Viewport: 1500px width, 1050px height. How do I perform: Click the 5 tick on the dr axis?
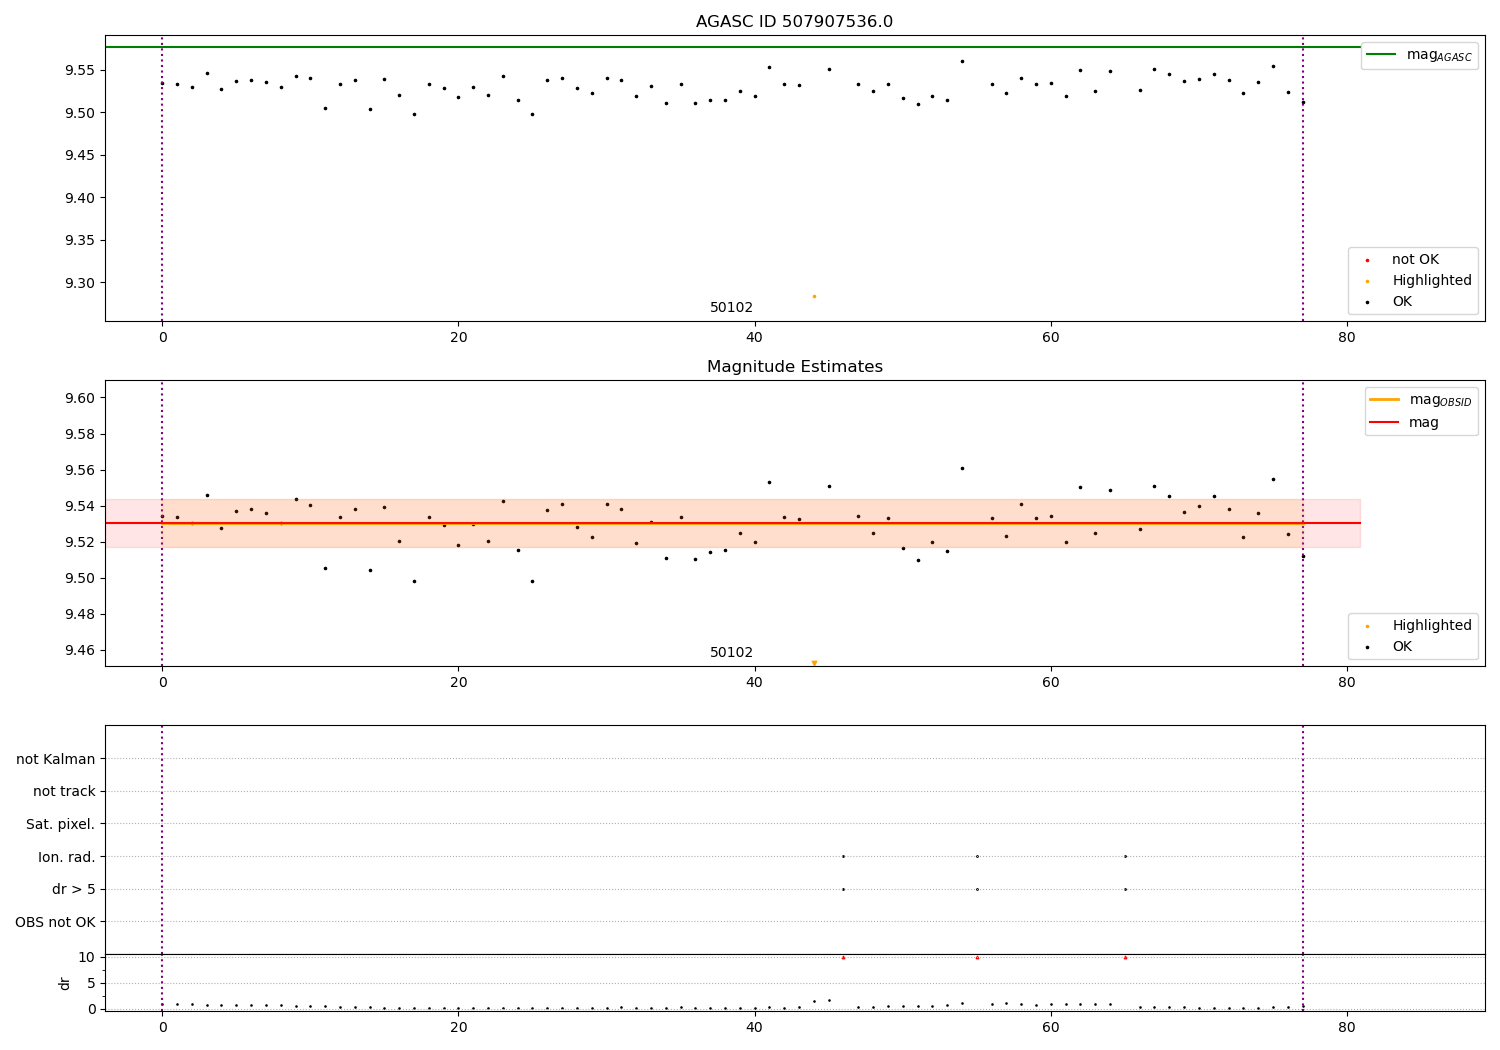click(x=91, y=983)
